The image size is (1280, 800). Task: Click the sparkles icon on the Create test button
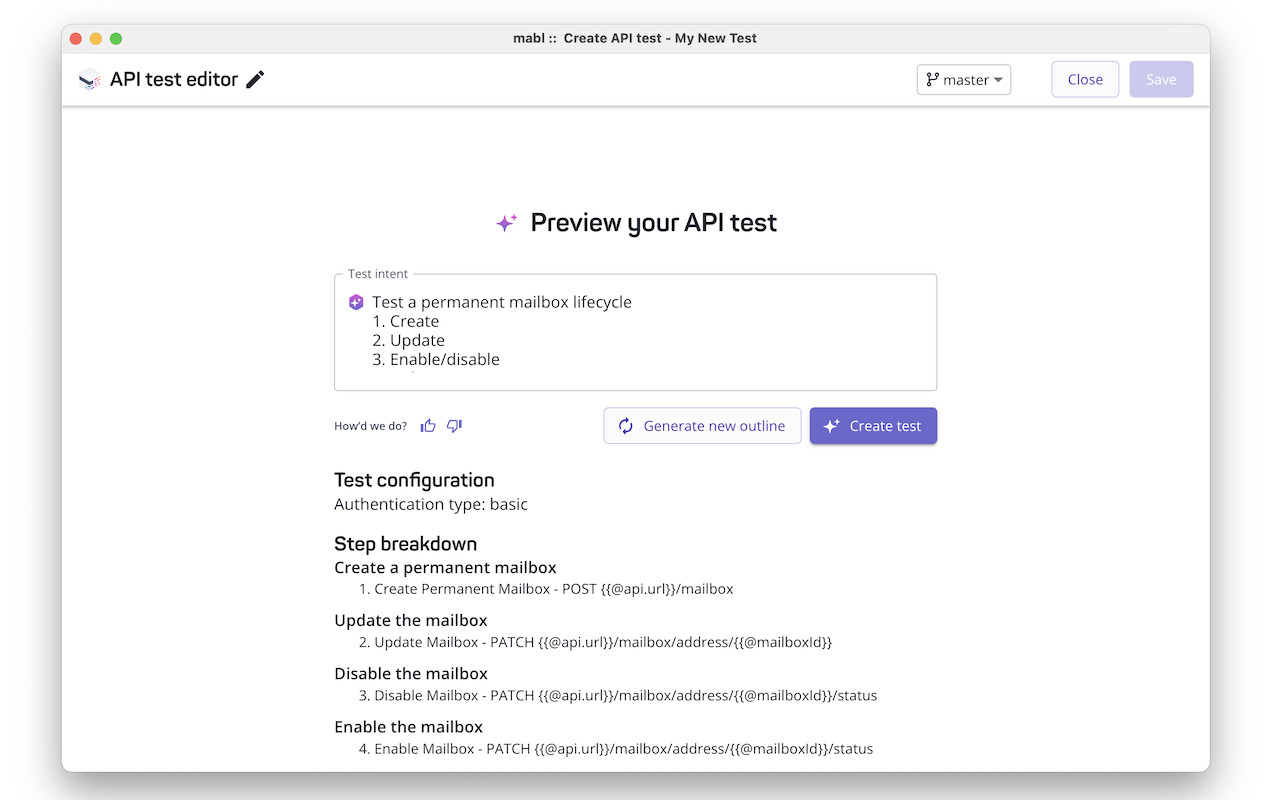[x=830, y=425]
